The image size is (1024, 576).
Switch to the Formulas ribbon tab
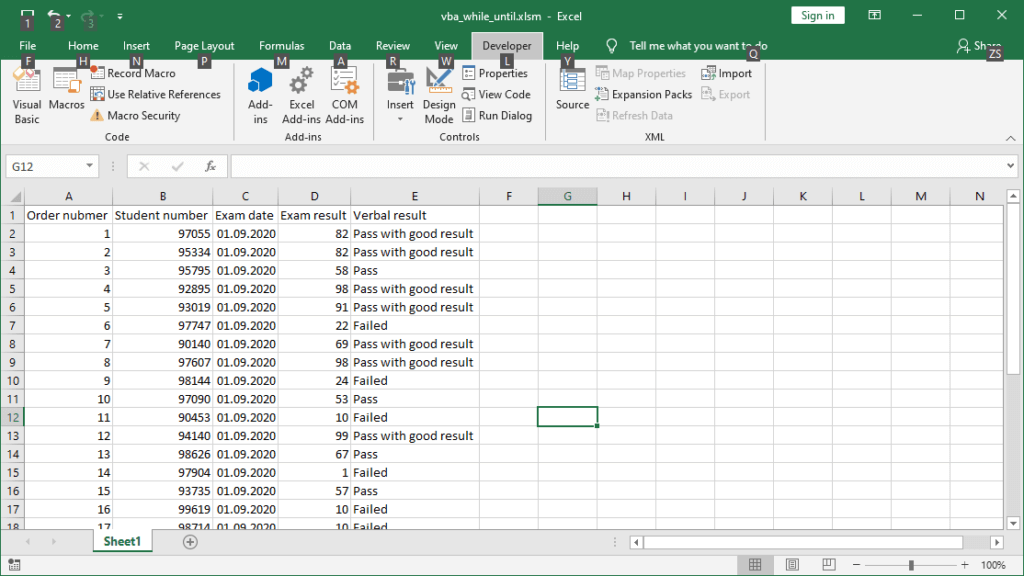click(x=281, y=45)
